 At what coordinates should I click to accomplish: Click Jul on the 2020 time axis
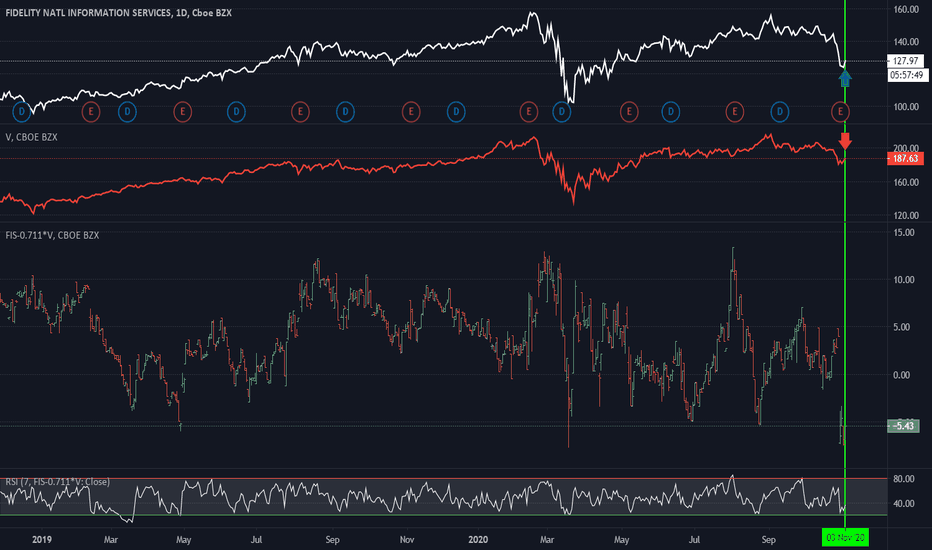tap(694, 540)
